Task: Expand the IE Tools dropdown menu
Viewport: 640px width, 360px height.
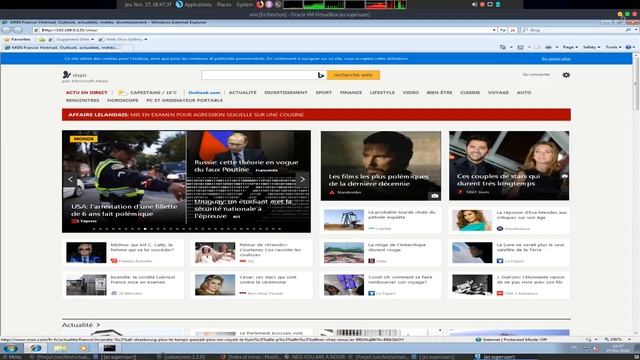Action: tap(613, 47)
